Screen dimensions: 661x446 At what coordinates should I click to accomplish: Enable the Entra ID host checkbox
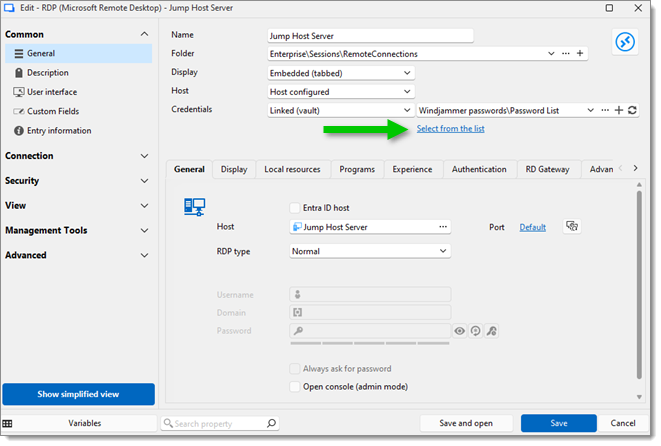click(x=295, y=208)
